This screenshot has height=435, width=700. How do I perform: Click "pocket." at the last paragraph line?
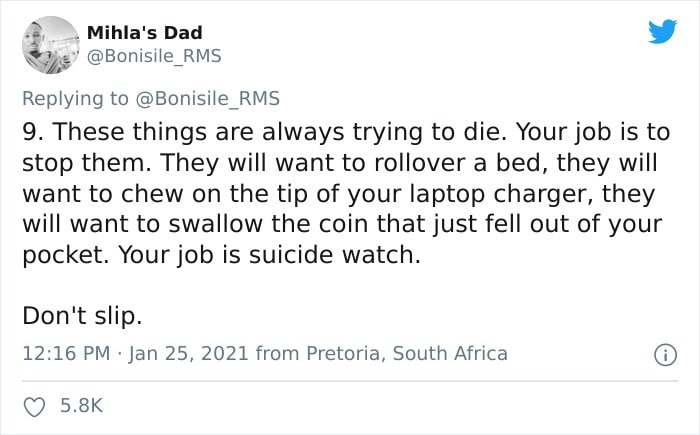pos(66,255)
